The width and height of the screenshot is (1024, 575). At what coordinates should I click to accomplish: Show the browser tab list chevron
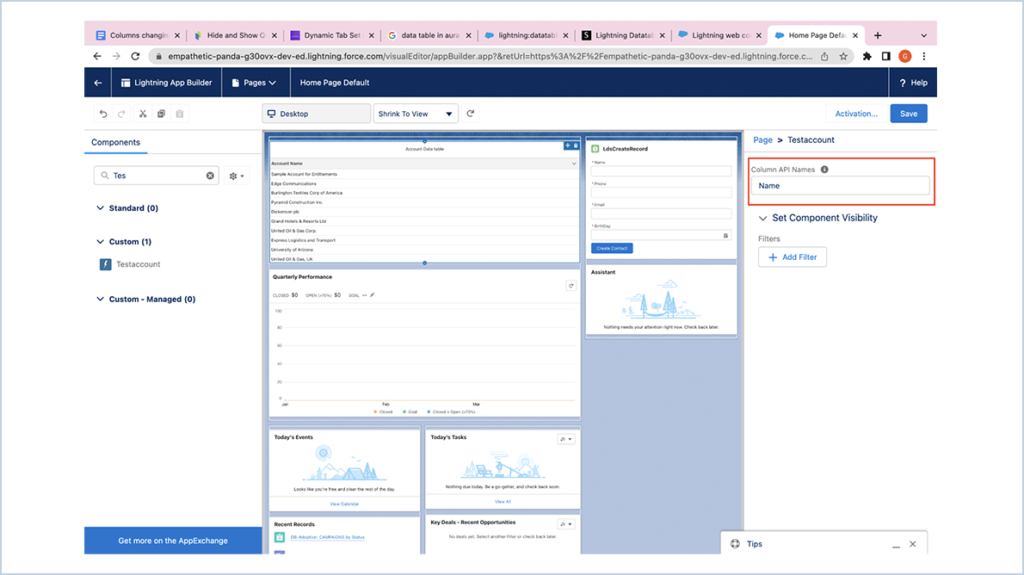coord(923,35)
